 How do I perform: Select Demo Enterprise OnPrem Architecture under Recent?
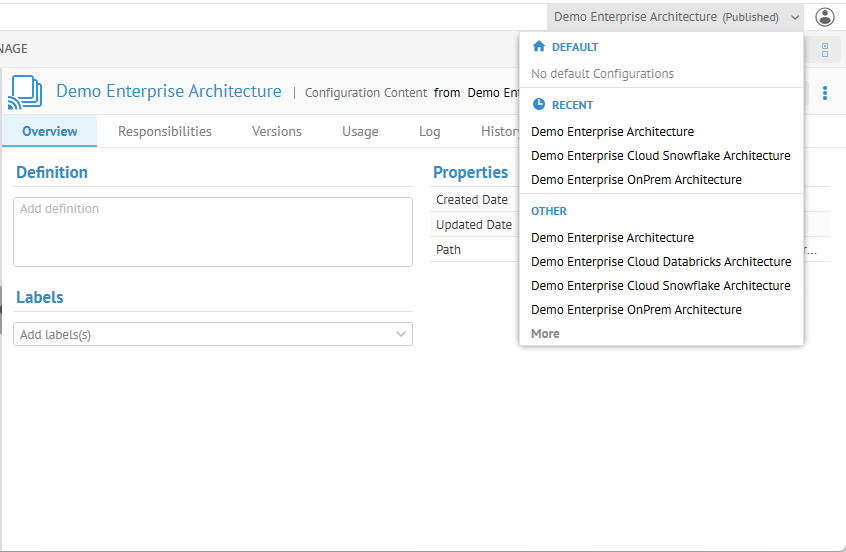click(x=636, y=180)
